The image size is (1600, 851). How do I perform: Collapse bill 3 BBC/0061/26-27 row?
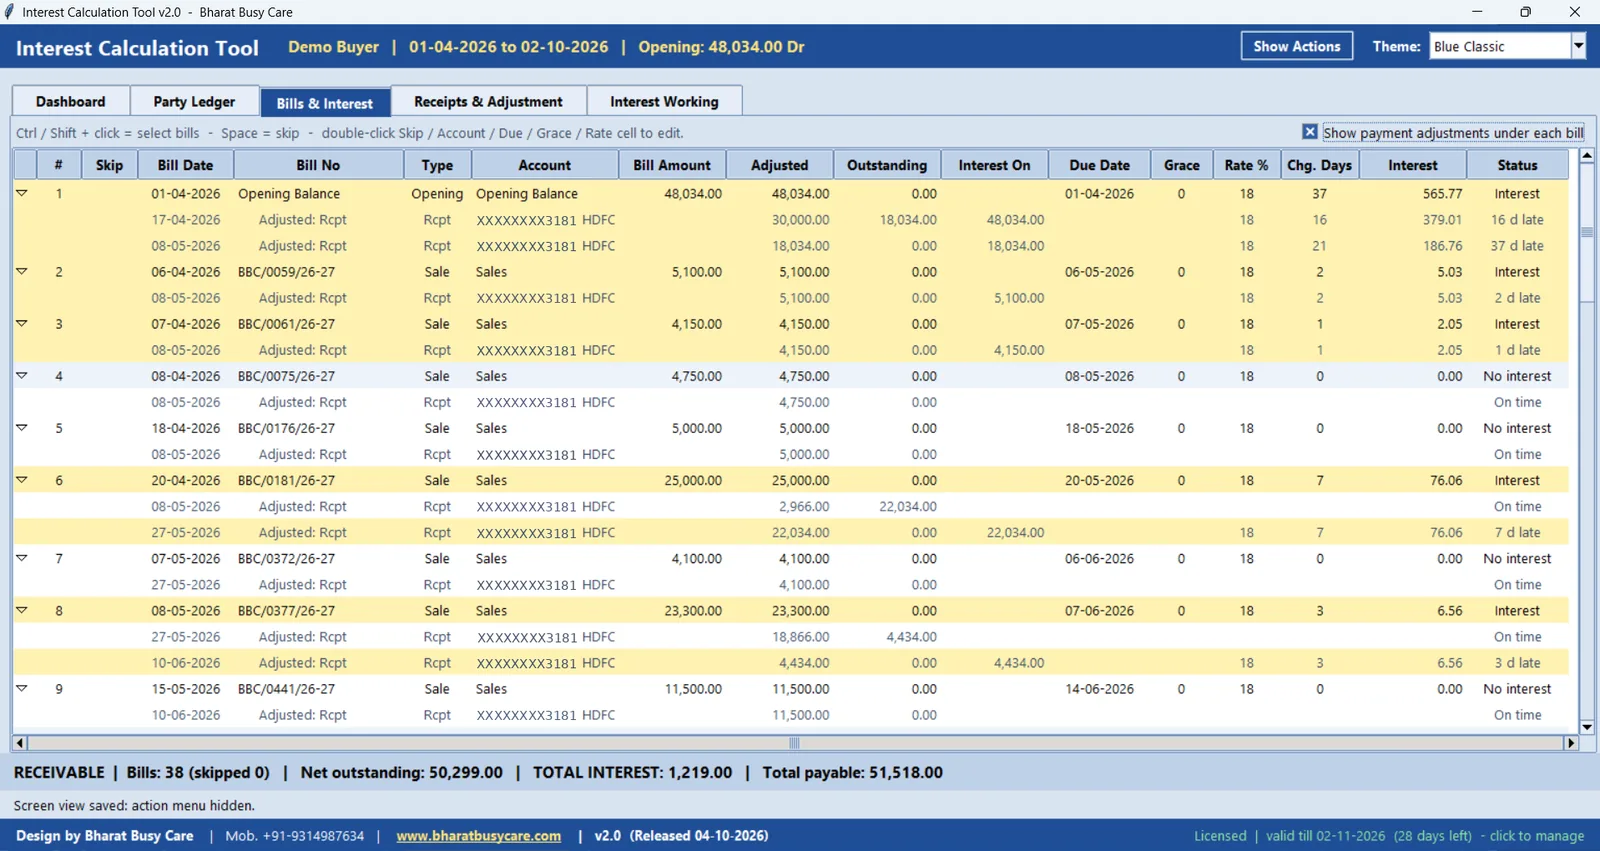pyautogui.click(x=21, y=323)
